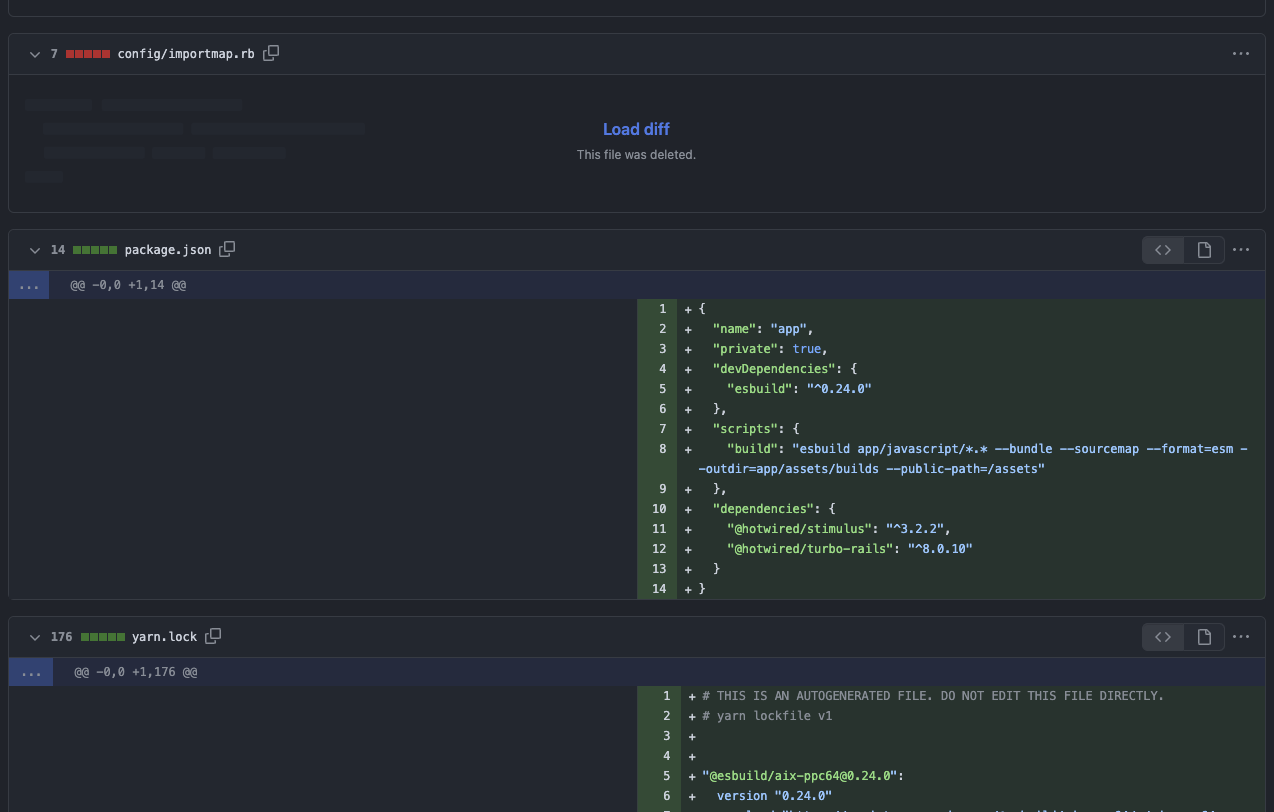Expand hidden lines in package.json hunk

coord(29,285)
